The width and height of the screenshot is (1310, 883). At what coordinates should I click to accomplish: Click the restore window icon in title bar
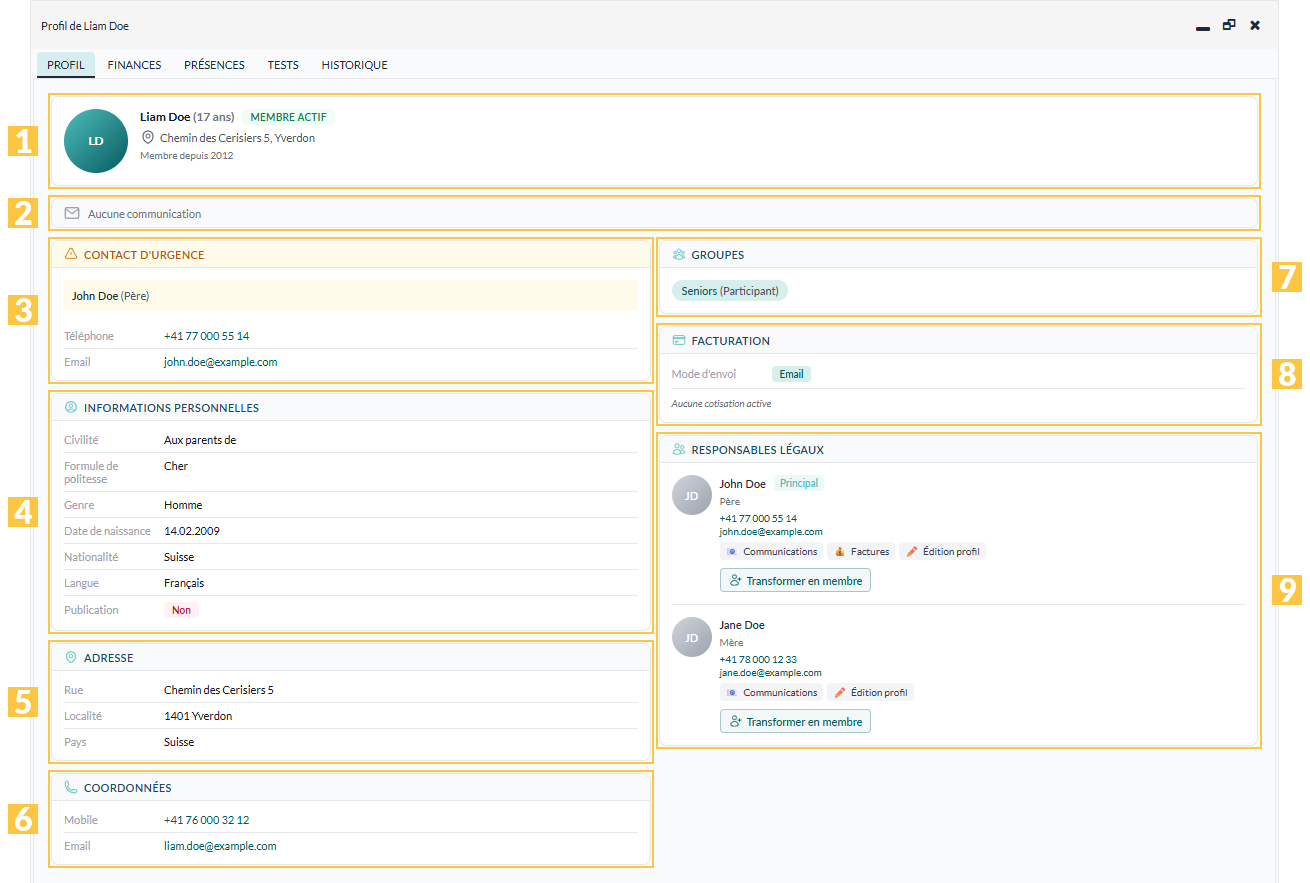[x=1229, y=25]
